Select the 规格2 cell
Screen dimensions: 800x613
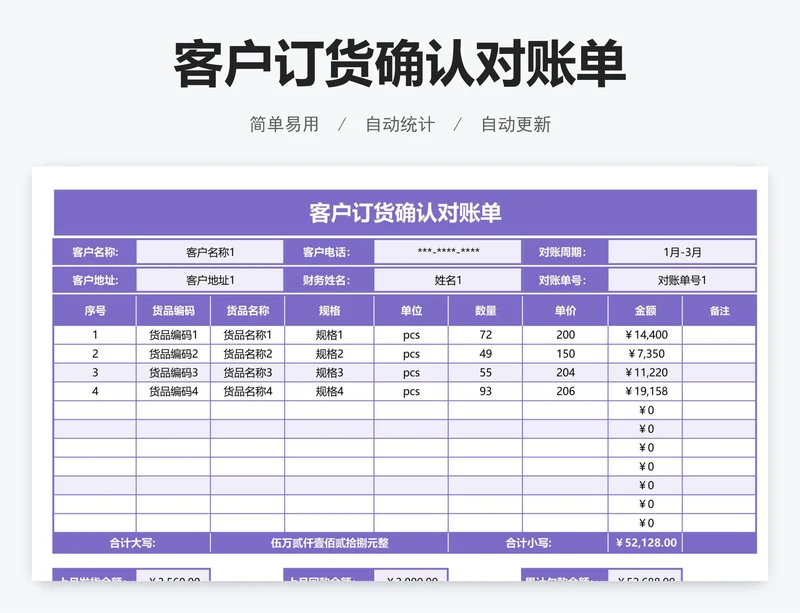[x=329, y=354]
